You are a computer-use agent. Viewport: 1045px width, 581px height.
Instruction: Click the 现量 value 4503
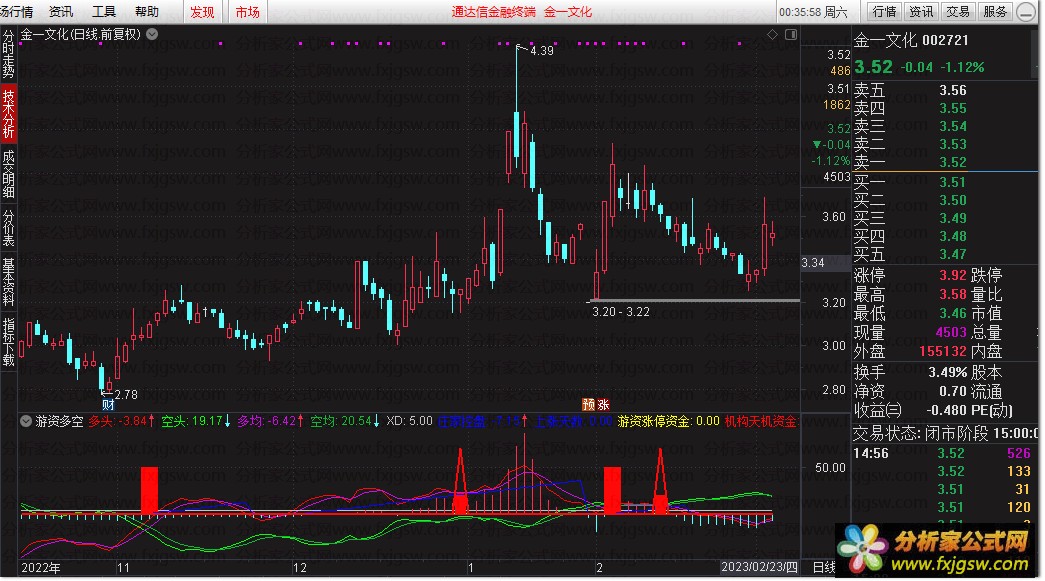tap(951, 332)
